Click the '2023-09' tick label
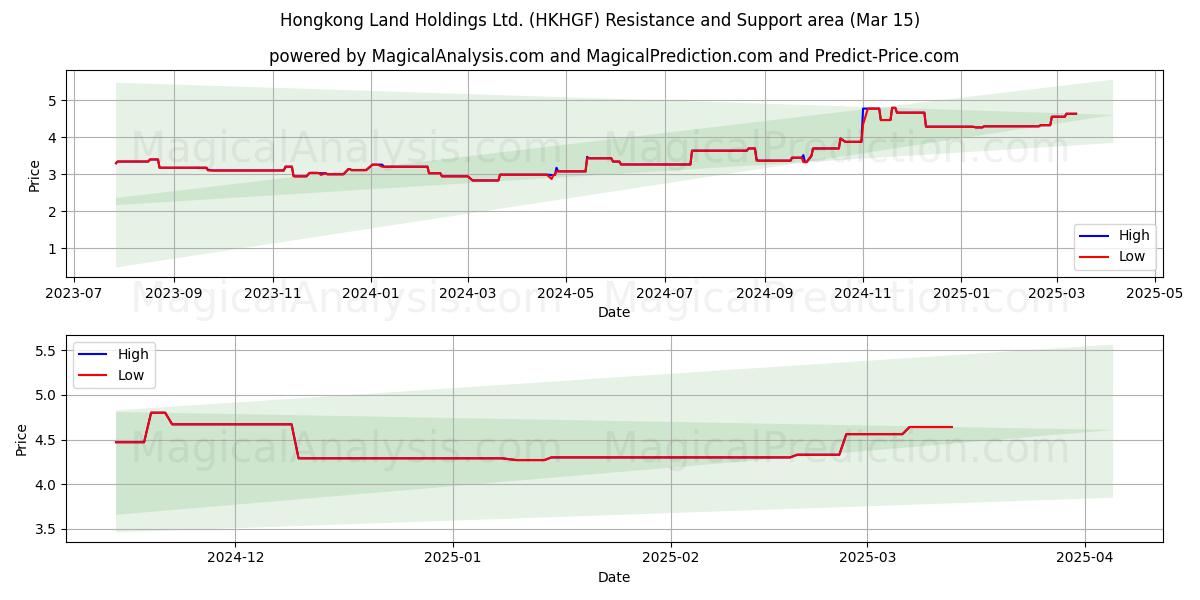Viewport: 1200px width, 600px height. (x=174, y=293)
